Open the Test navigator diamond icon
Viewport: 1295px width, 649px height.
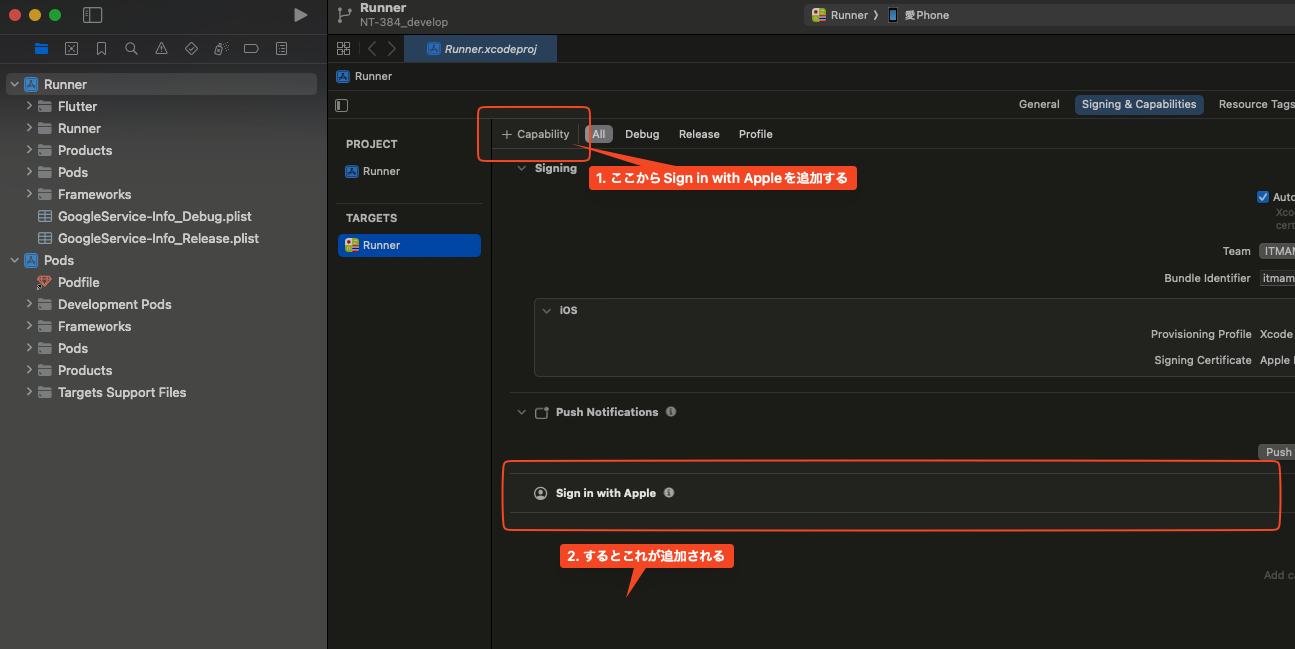click(x=191, y=48)
